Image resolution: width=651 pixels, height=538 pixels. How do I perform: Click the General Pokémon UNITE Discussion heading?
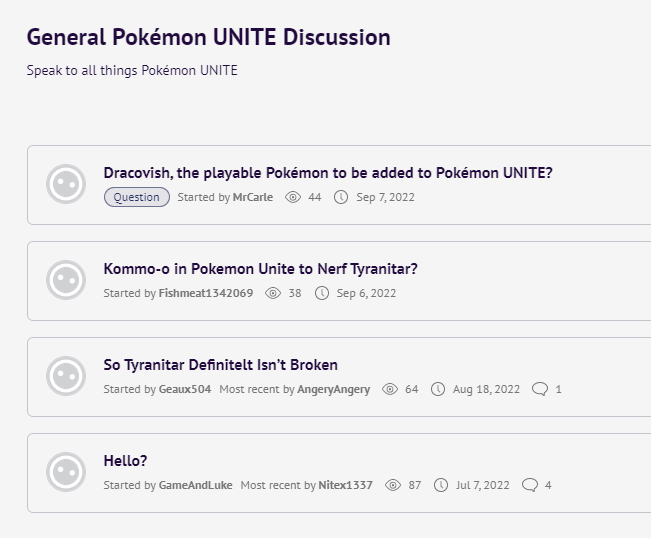coord(209,37)
